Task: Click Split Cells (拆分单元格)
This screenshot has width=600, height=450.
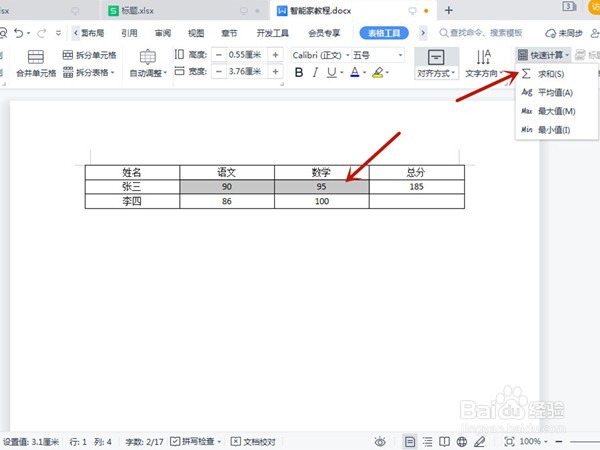Action: point(90,55)
